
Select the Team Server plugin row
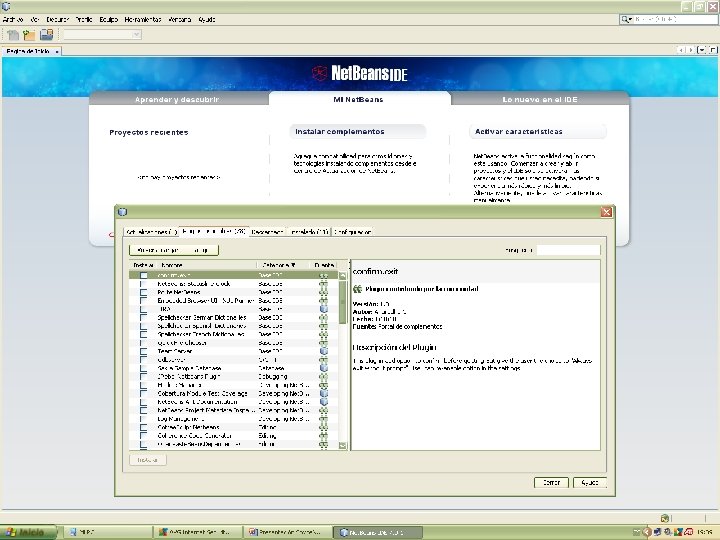click(234, 351)
